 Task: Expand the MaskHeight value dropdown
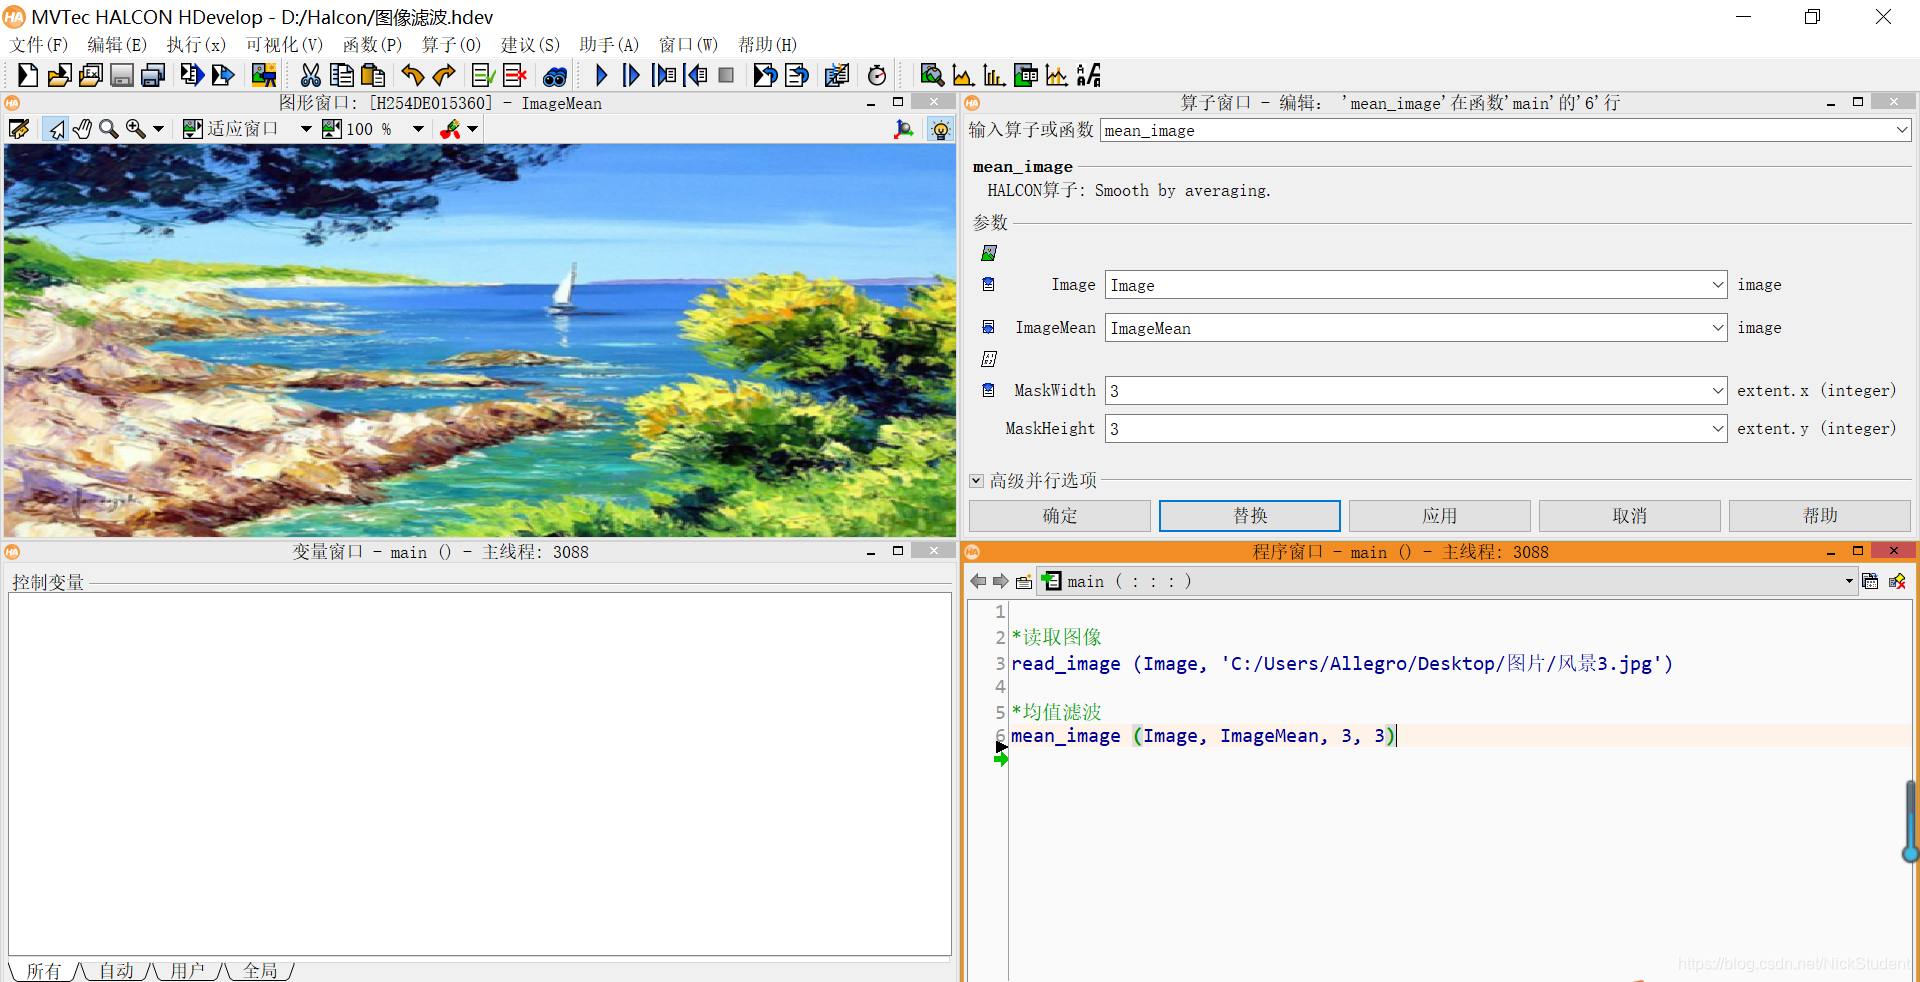coord(1717,429)
